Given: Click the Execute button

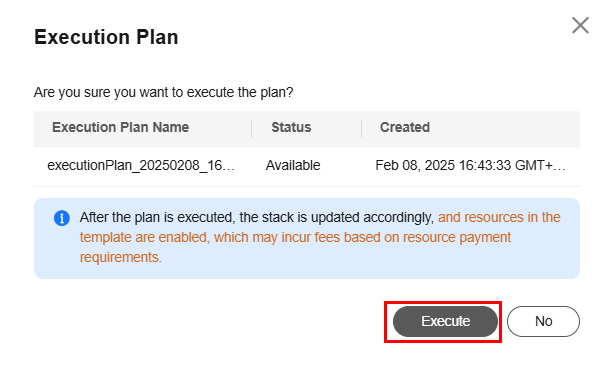Looking at the screenshot, I should [445, 321].
